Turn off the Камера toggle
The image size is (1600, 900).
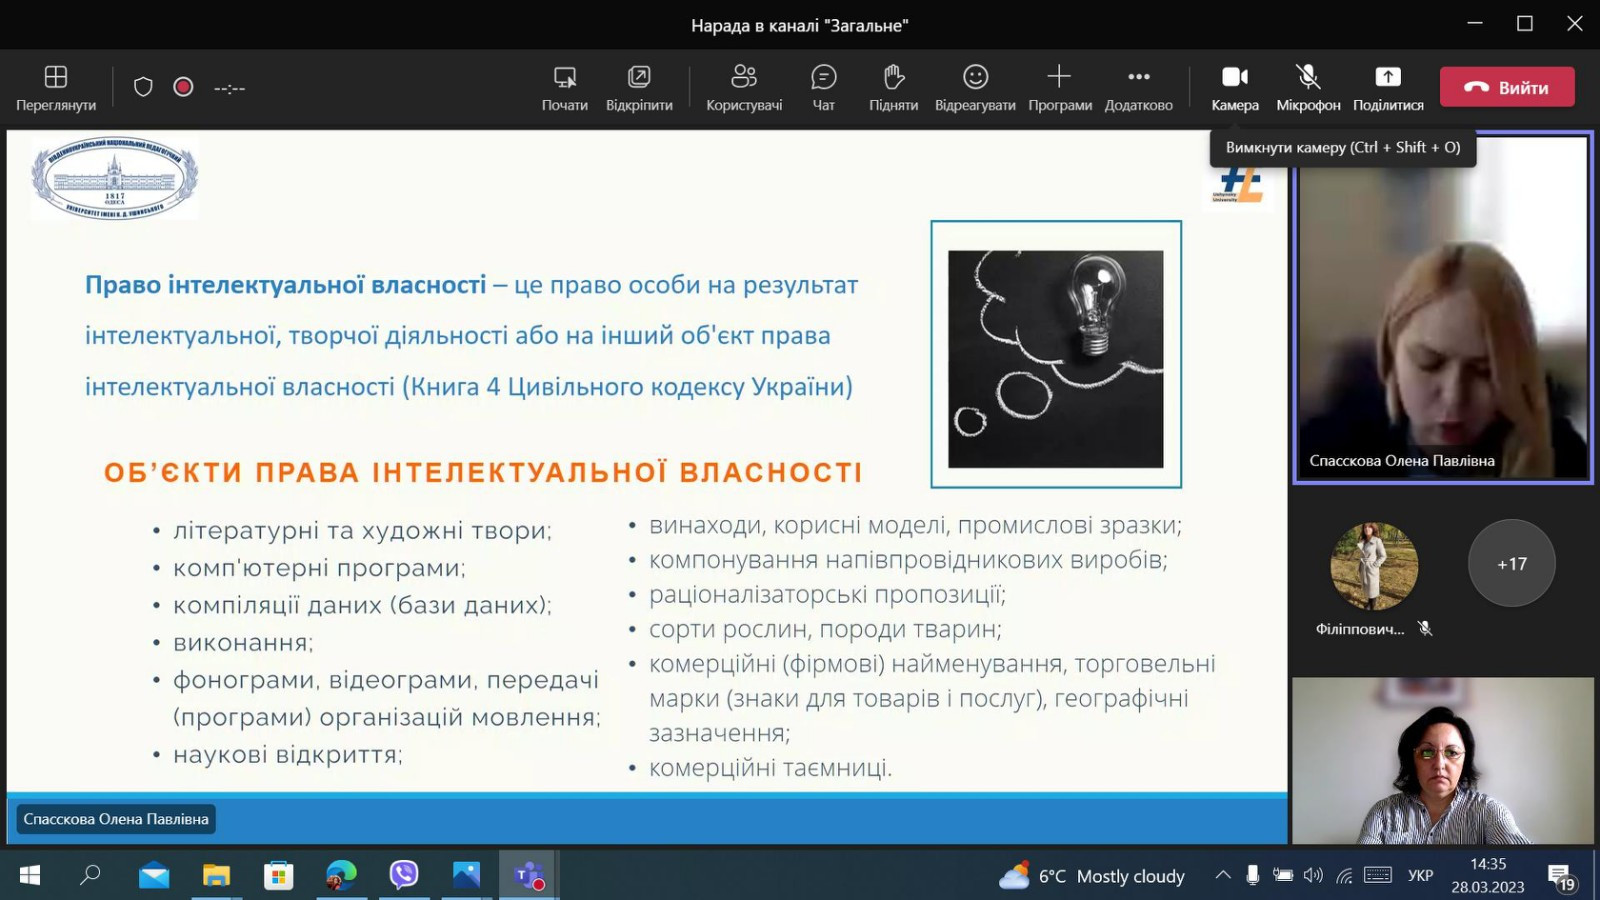click(1235, 87)
